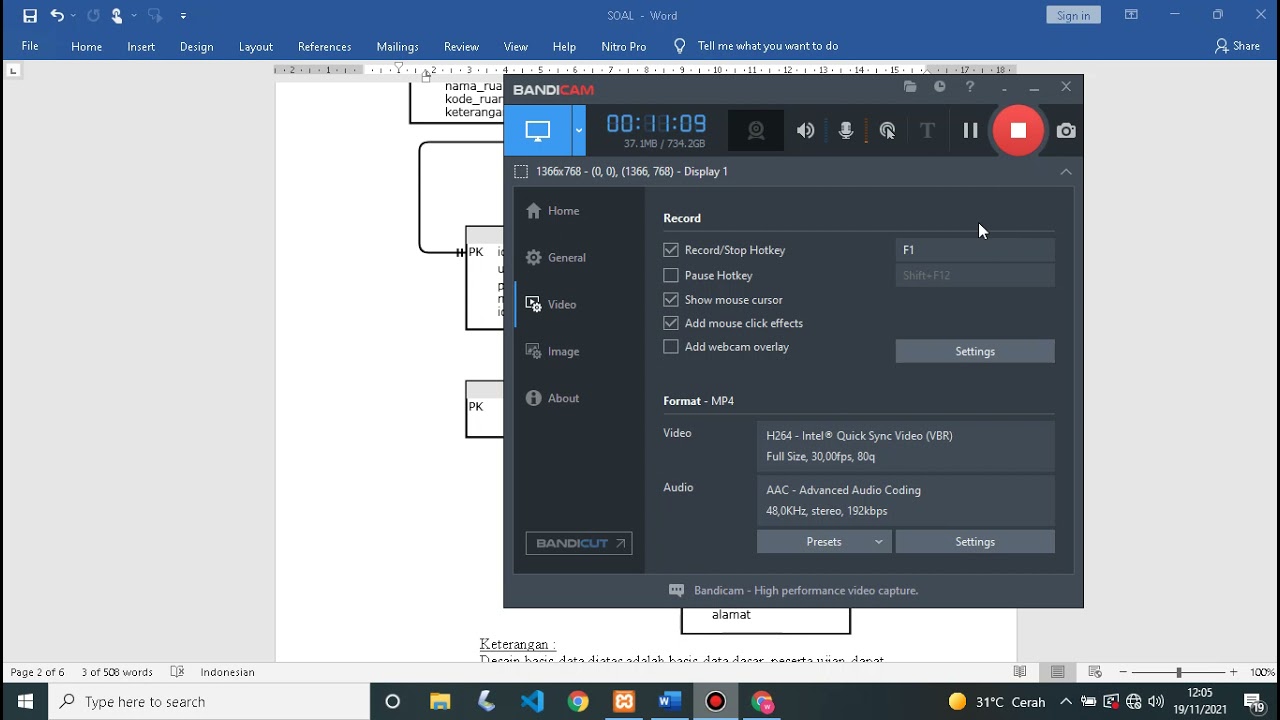Screen dimensions: 1280x720
Task: Open the Presets dropdown
Action: [x=824, y=542]
